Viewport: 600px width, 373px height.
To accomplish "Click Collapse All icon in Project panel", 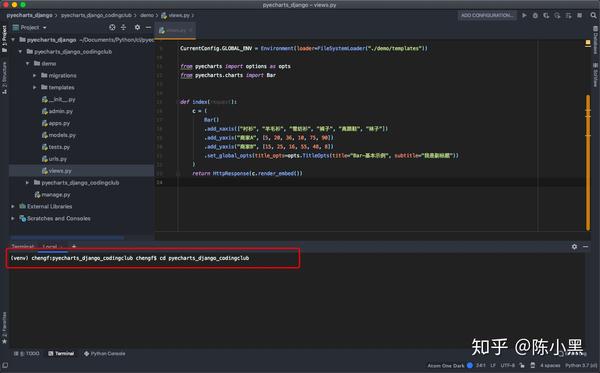I will [124, 27].
